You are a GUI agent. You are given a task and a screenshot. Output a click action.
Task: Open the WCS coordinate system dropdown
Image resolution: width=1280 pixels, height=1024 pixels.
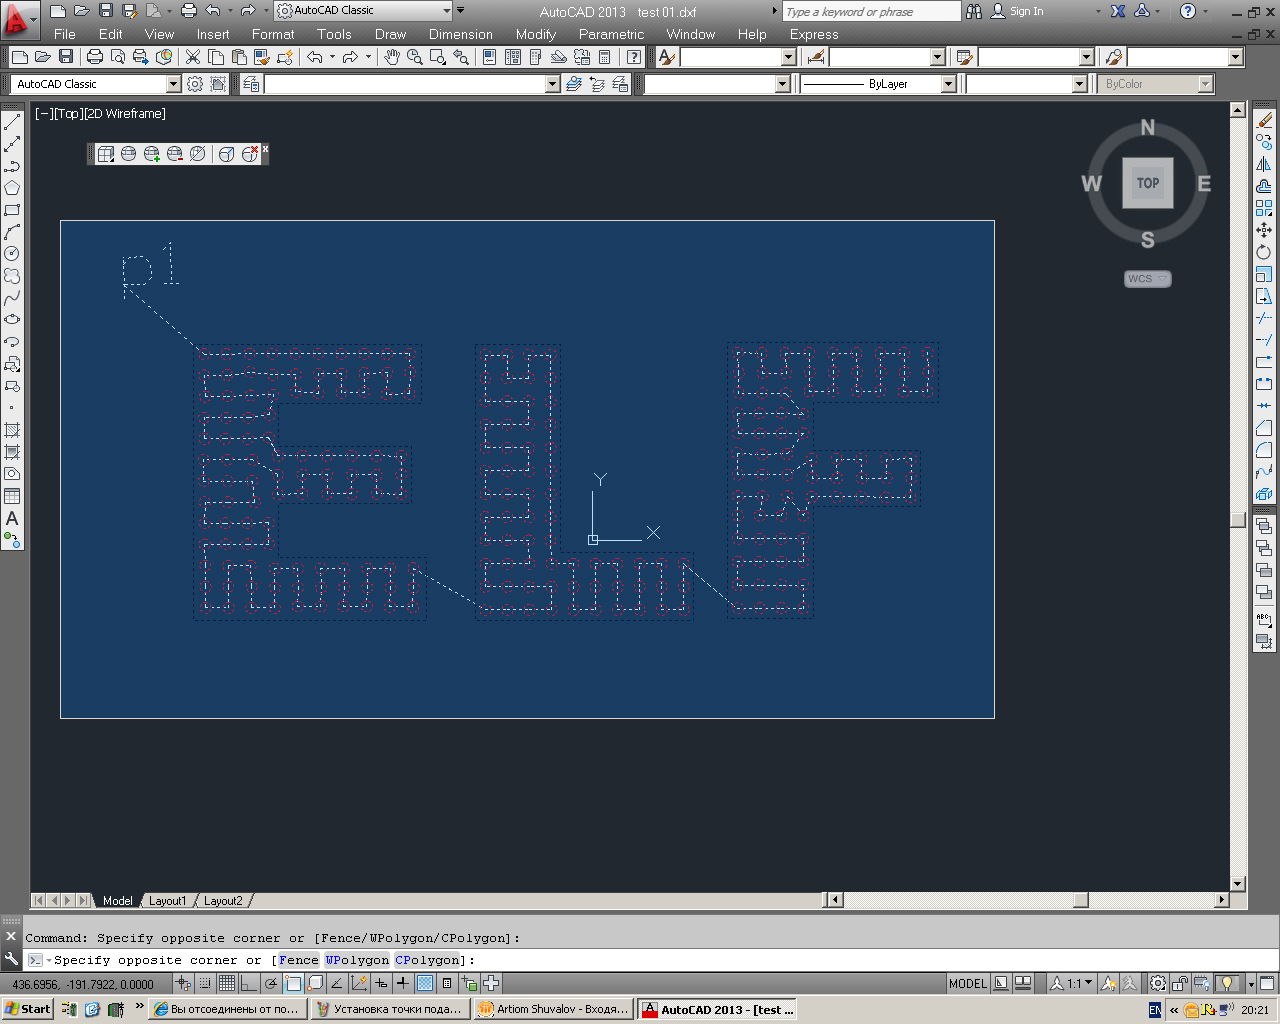(x=1148, y=279)
